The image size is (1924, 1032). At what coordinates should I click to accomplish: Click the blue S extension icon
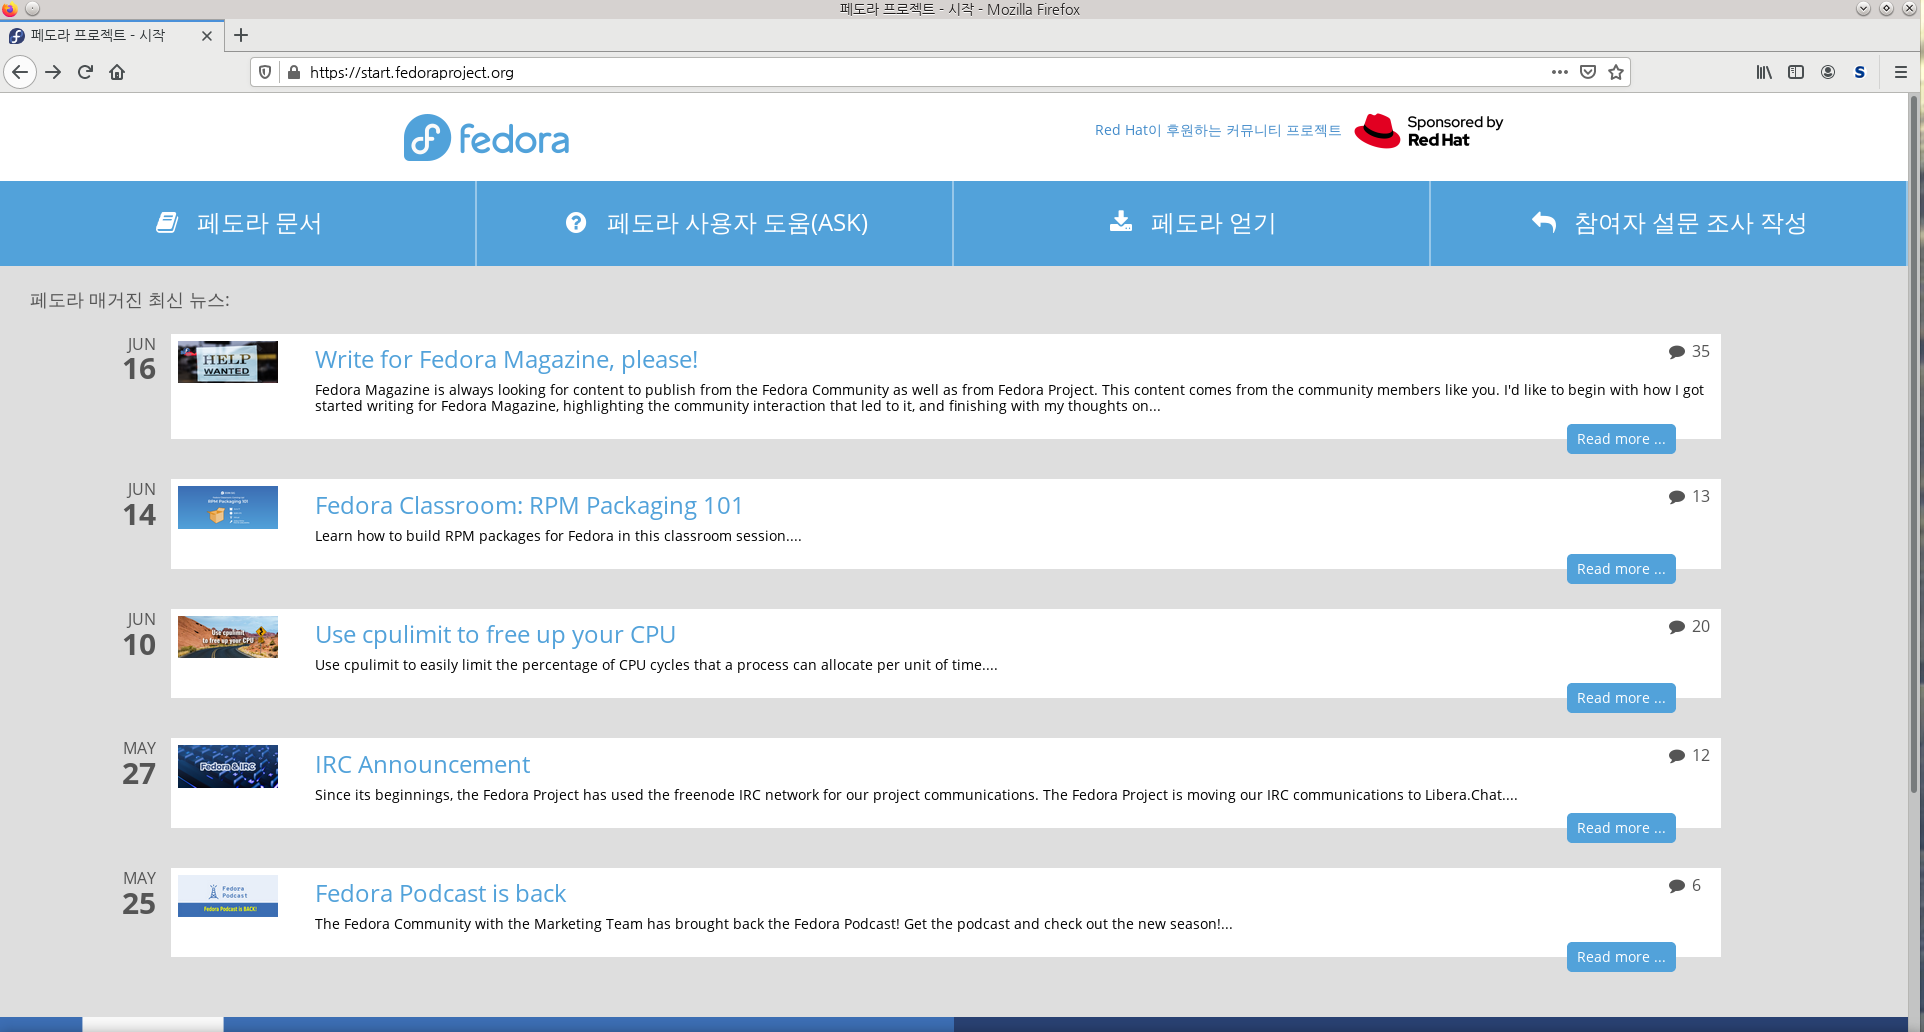point(1860,72)
